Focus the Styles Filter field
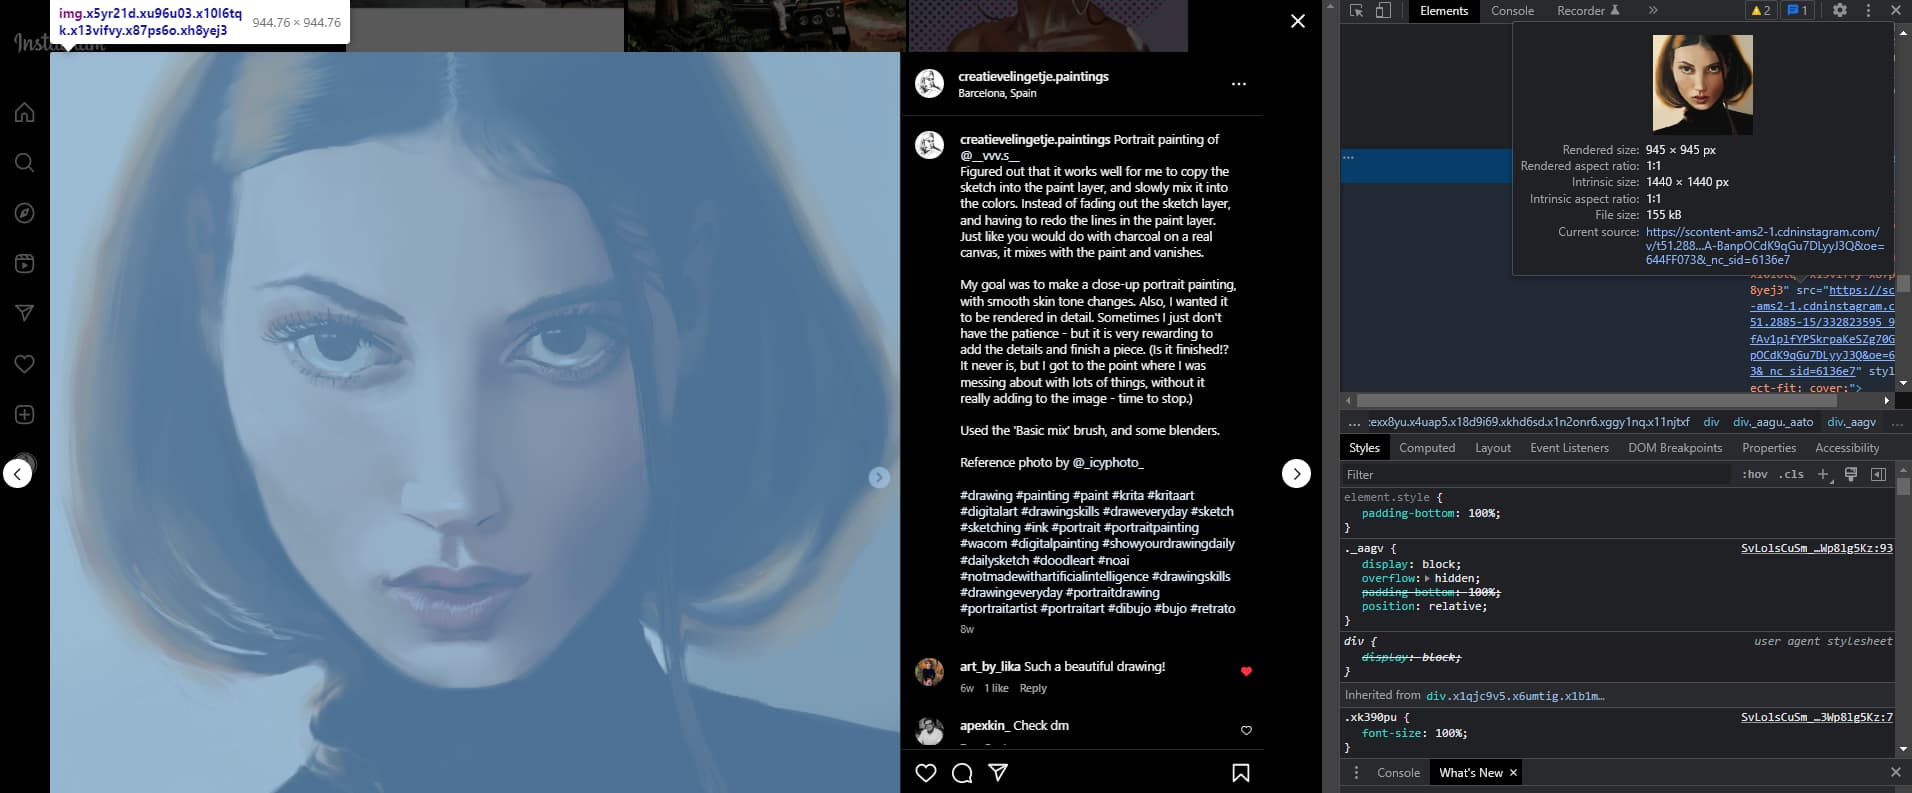Viewport: 1912px width, 793px height. click(1535, 475)
